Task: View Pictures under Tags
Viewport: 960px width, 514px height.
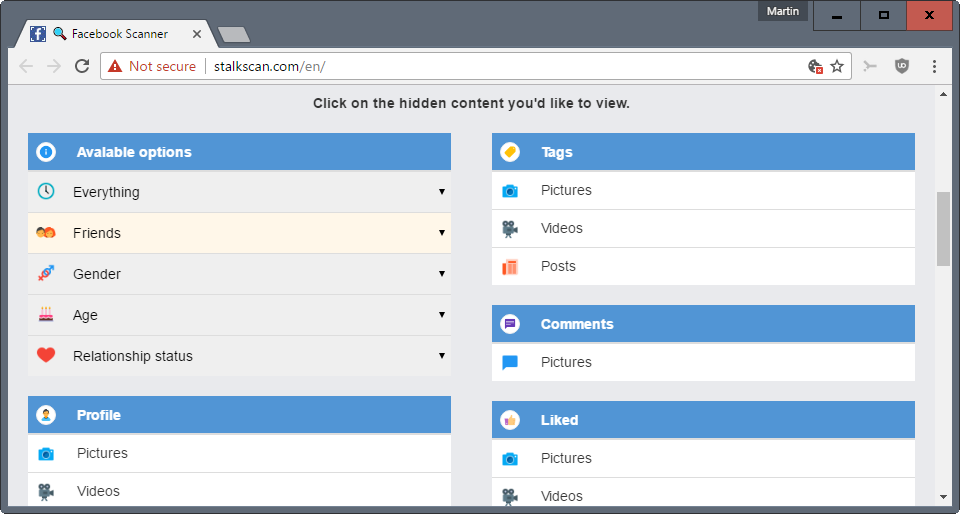Action: click(x=703, y=190)
